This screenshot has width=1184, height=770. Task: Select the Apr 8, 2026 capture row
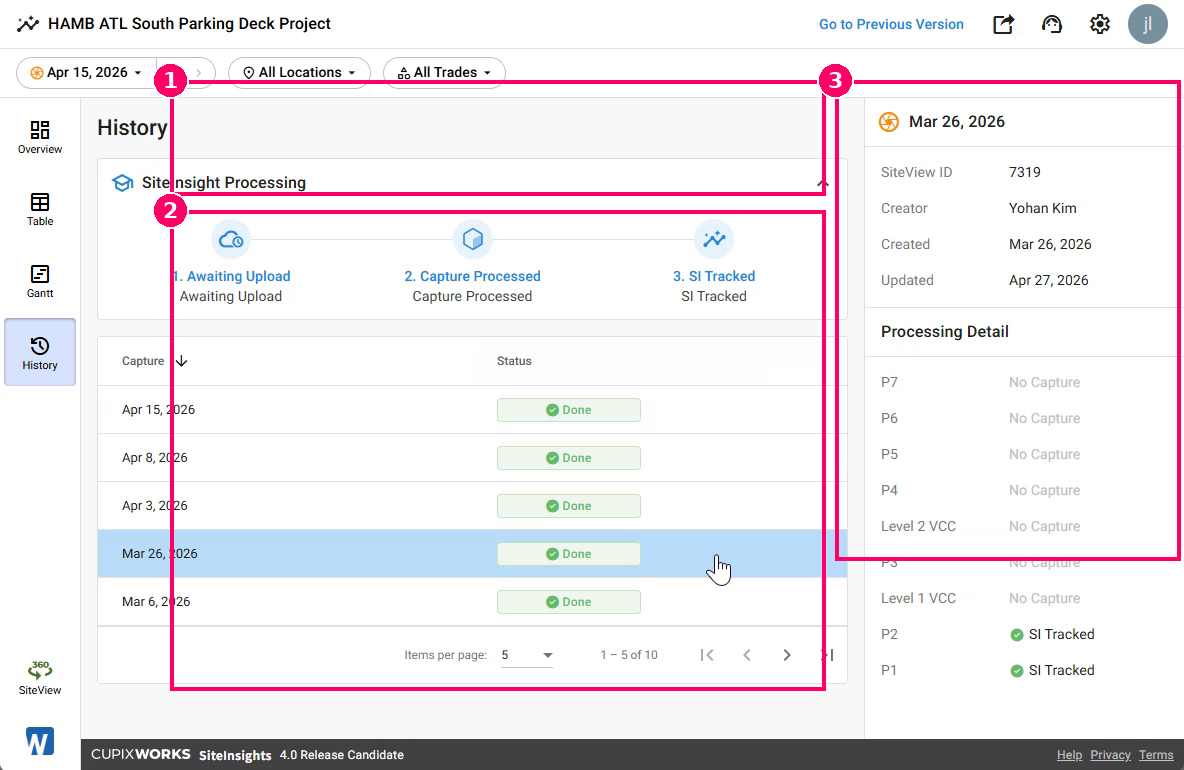pos(473,457)
